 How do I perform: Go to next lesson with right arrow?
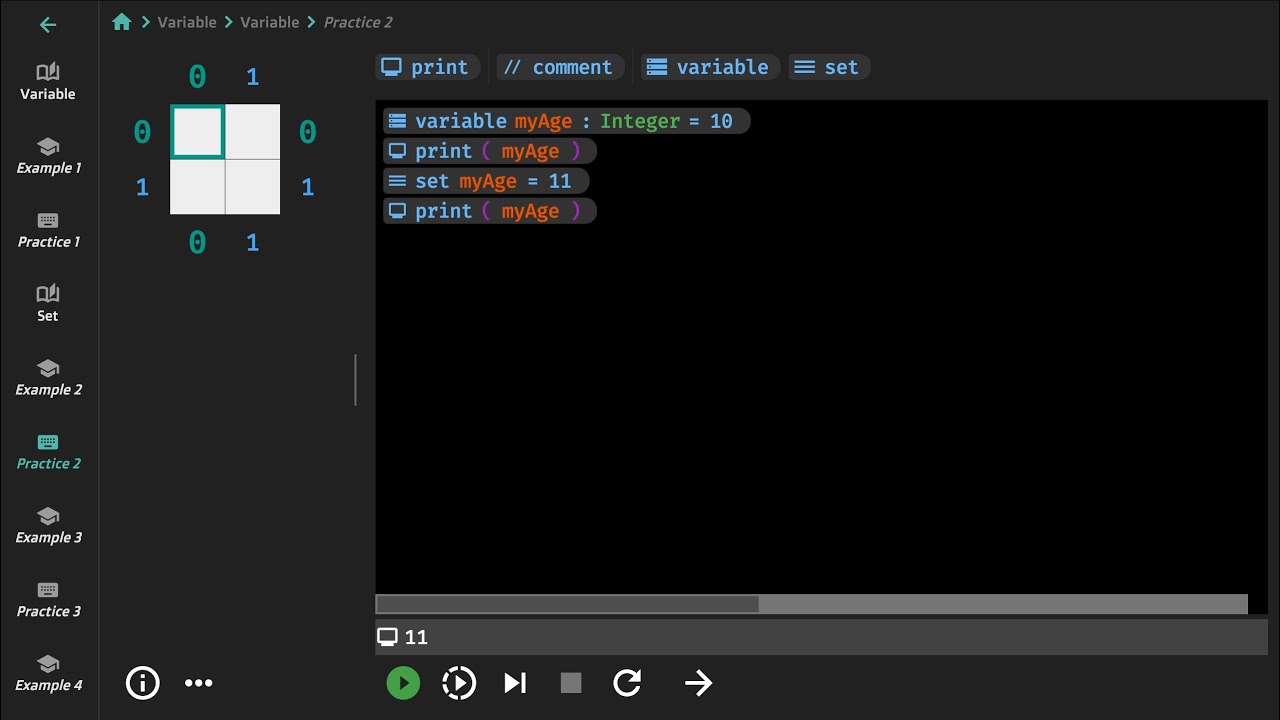pos(698,683)
